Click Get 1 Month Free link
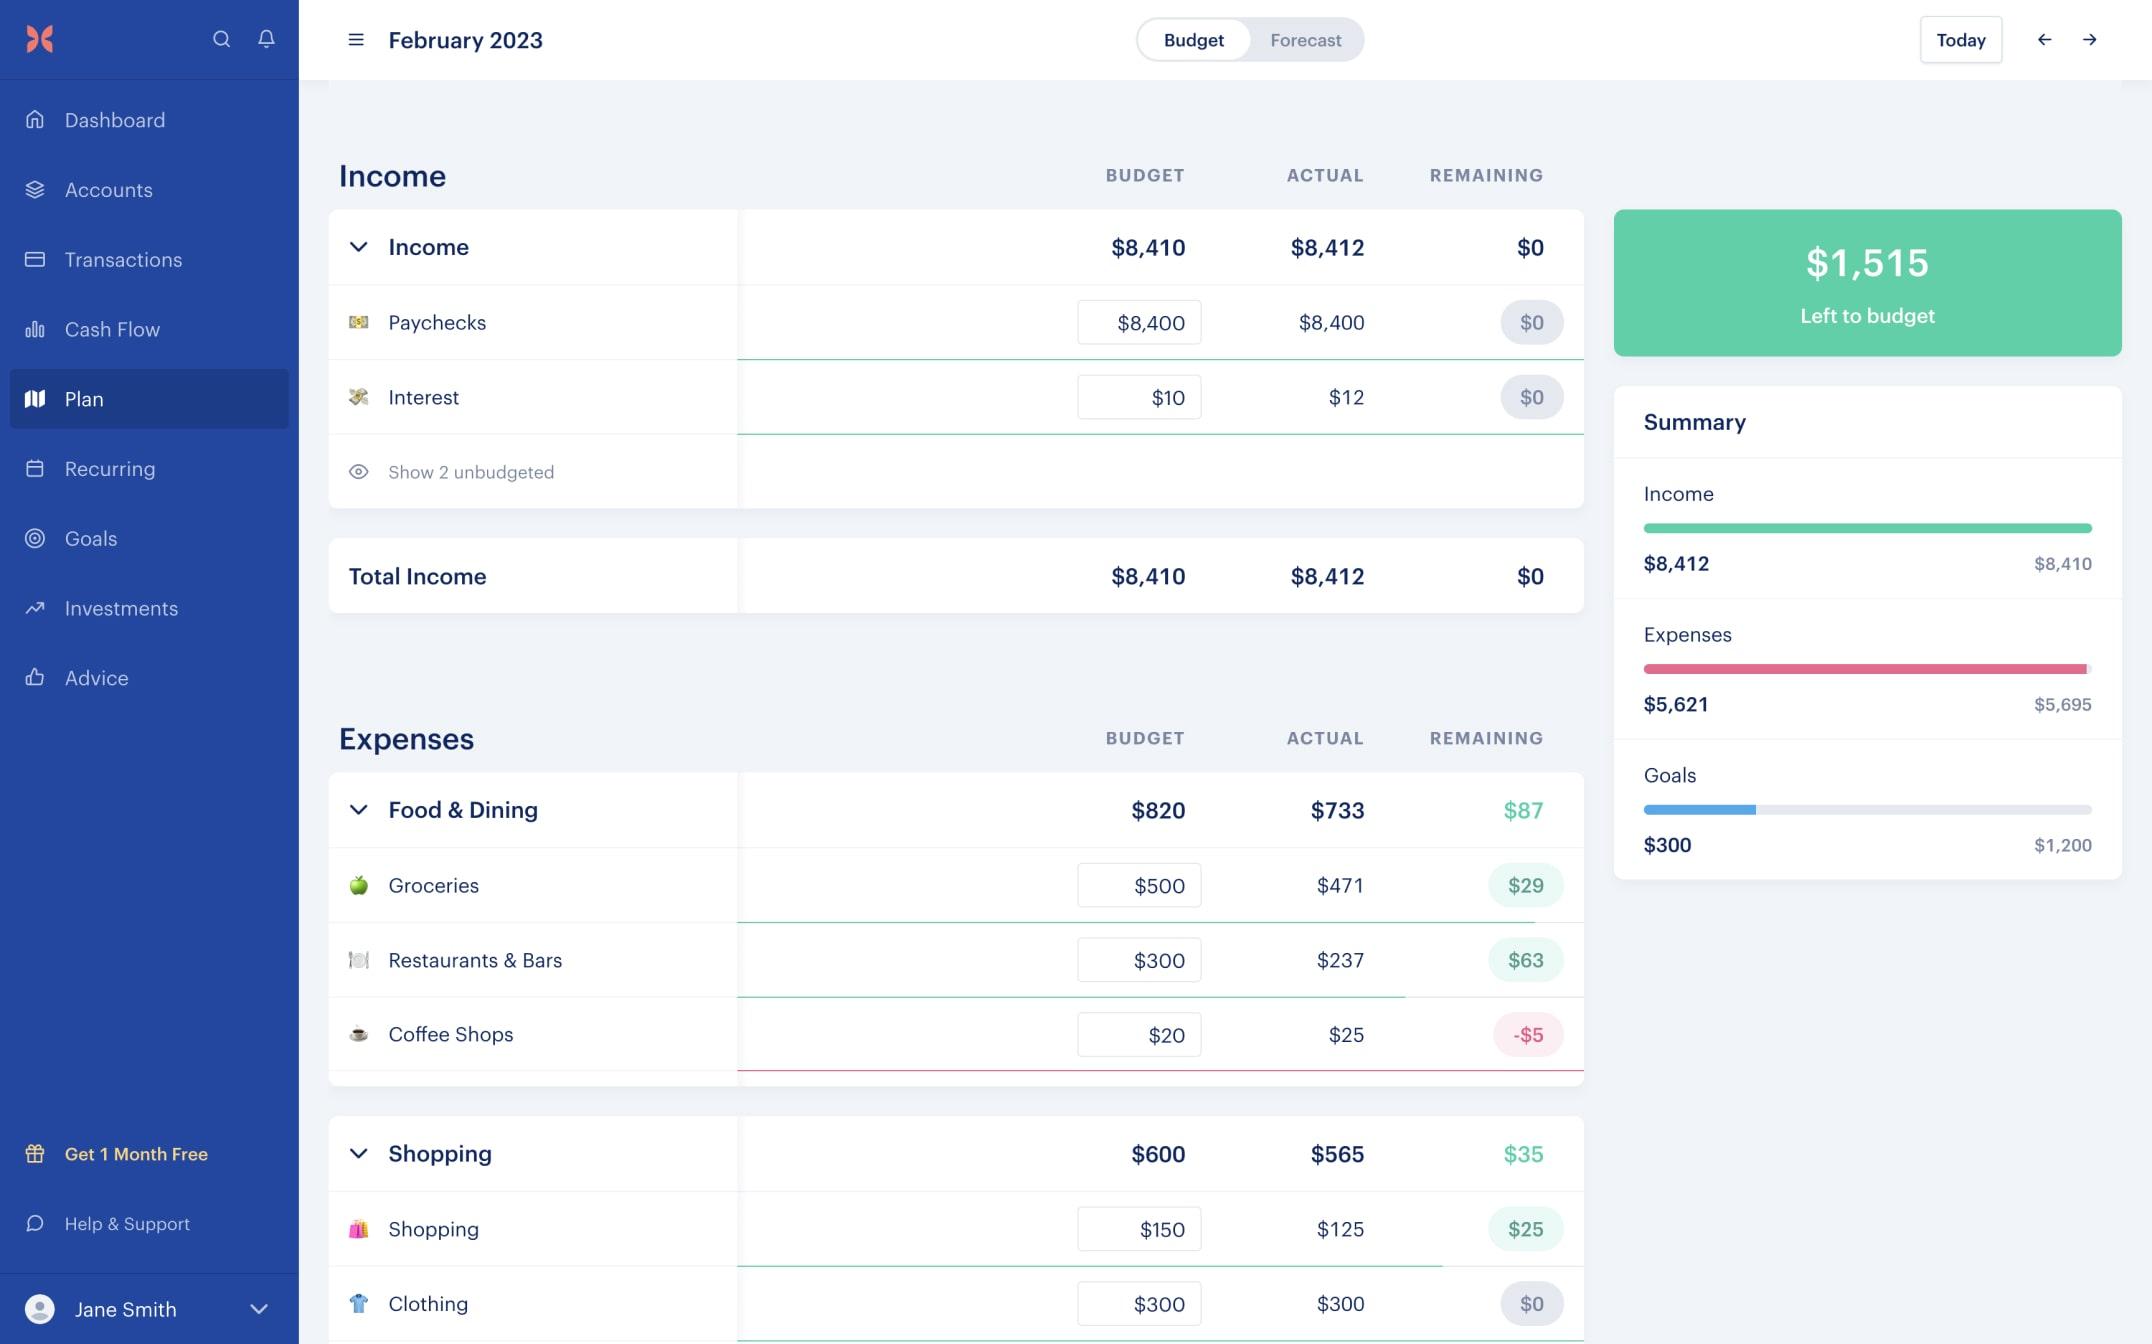This screenshot has width=2152, height=1344. tap(135, 1154)
